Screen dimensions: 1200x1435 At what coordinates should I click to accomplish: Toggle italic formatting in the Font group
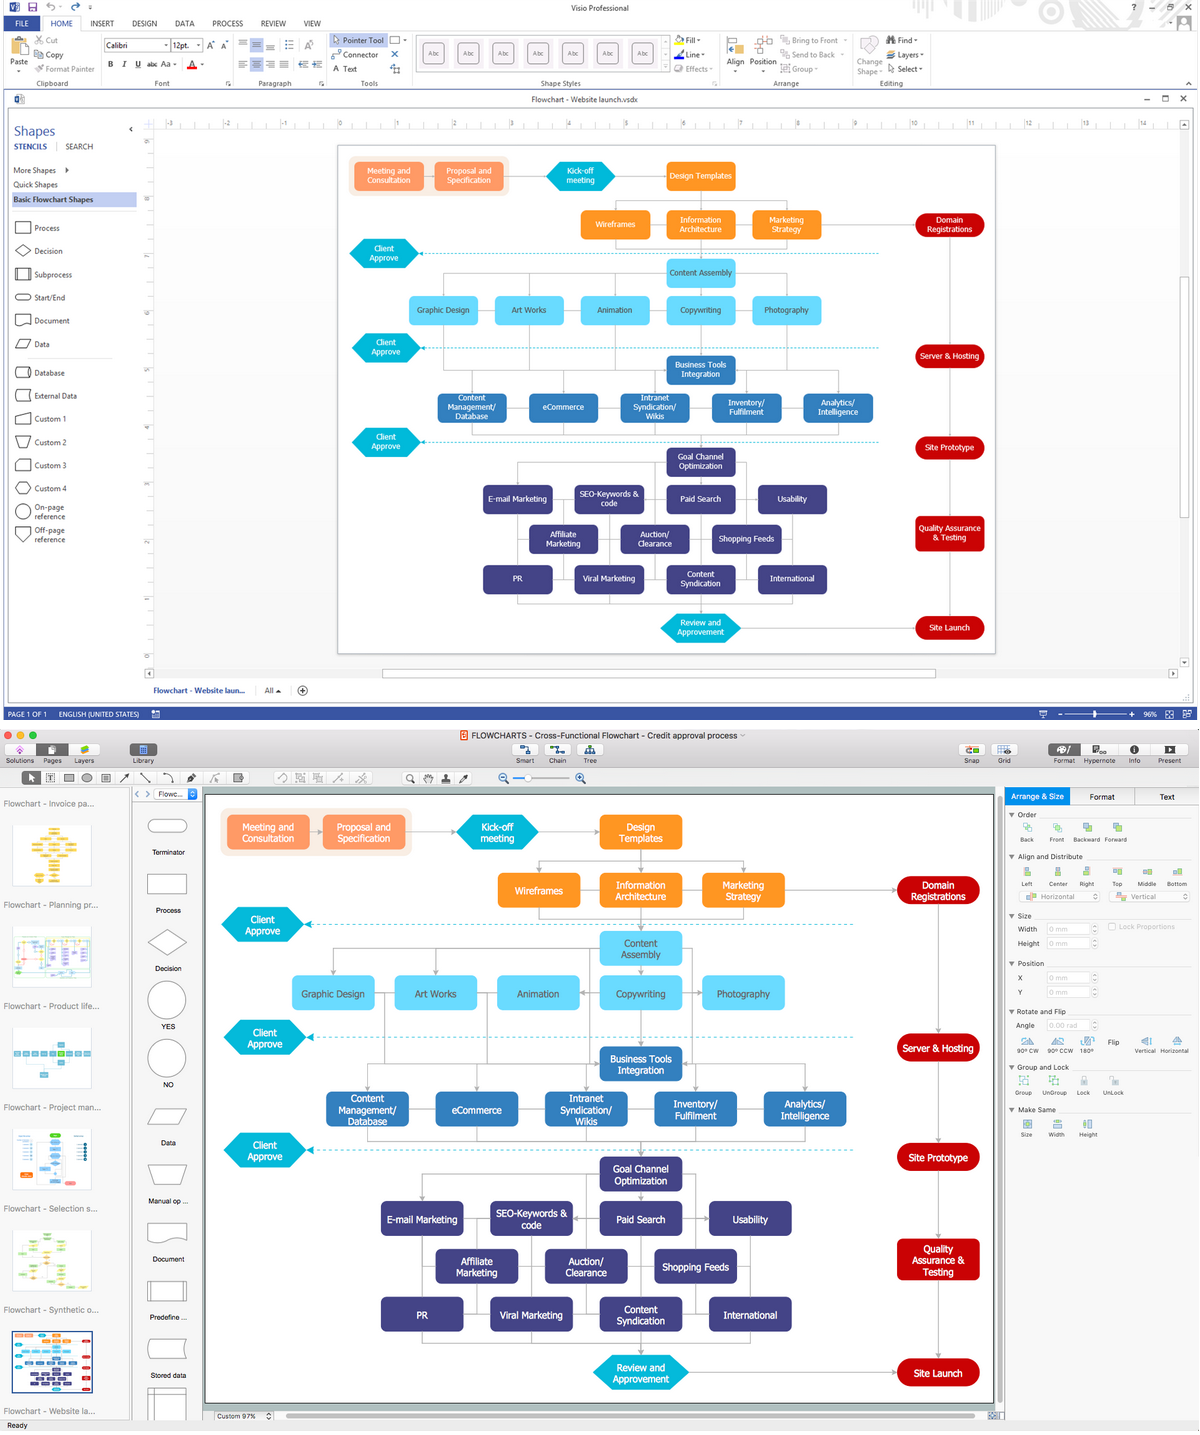(124, 63)
